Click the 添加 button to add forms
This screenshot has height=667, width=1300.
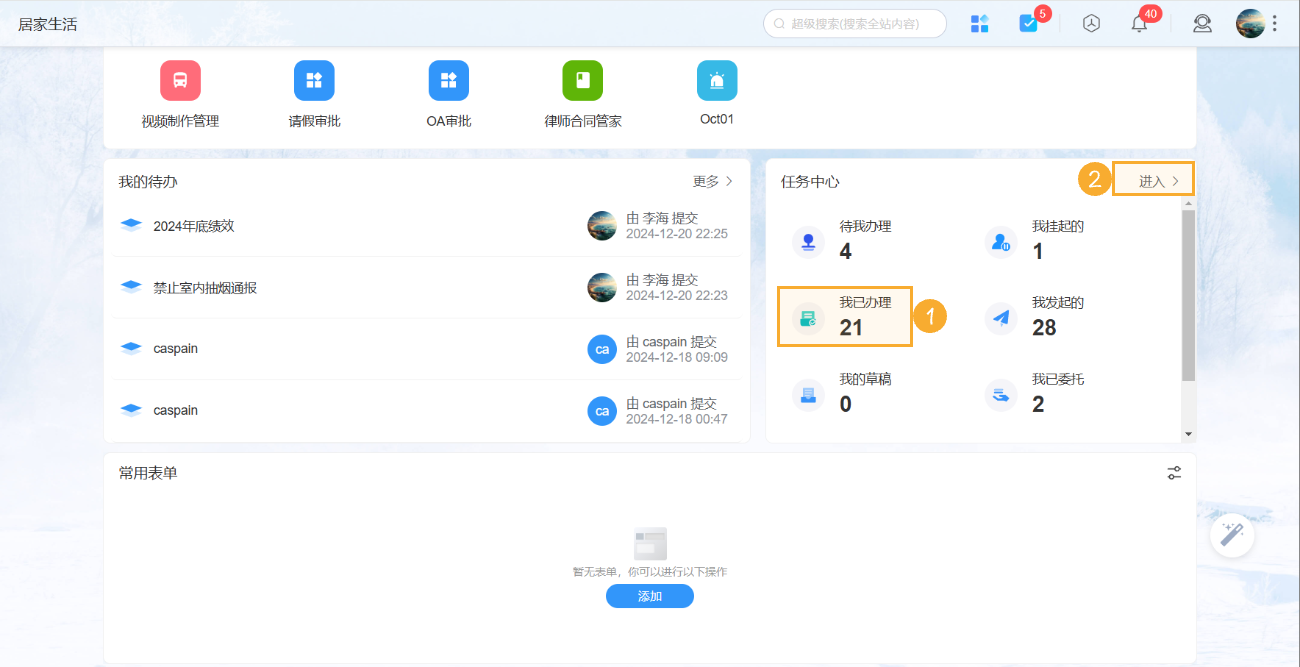coord(649,596)
